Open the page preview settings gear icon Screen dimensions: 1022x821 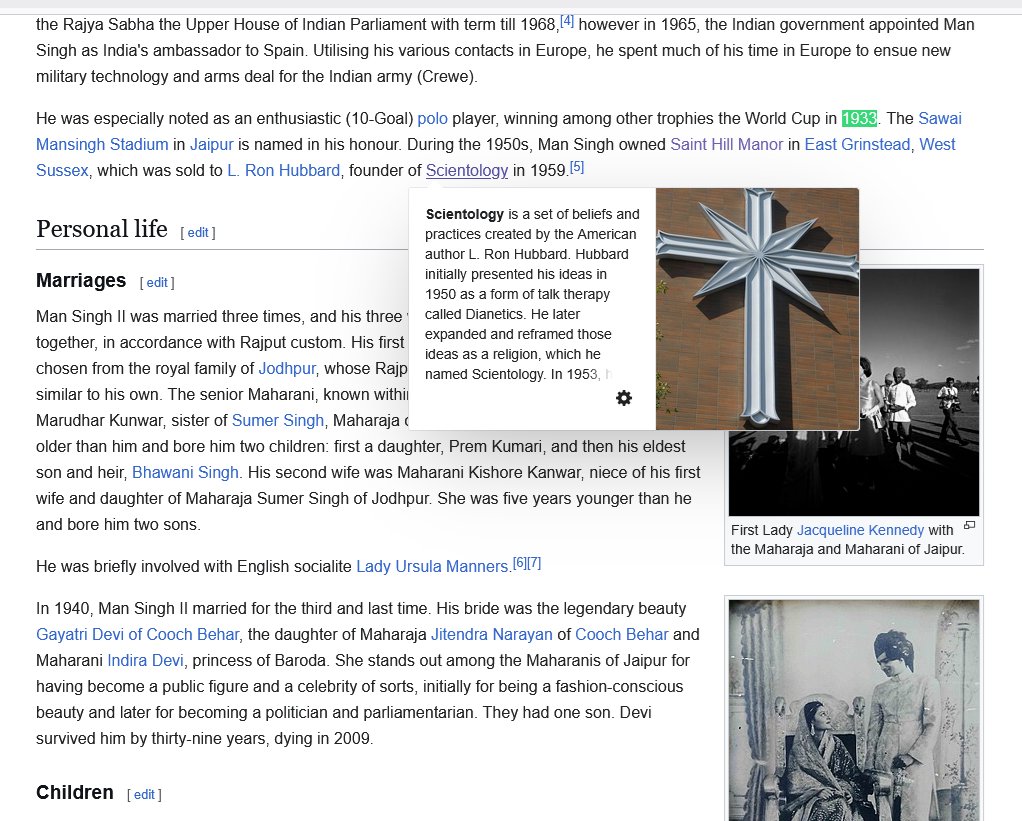624,398
